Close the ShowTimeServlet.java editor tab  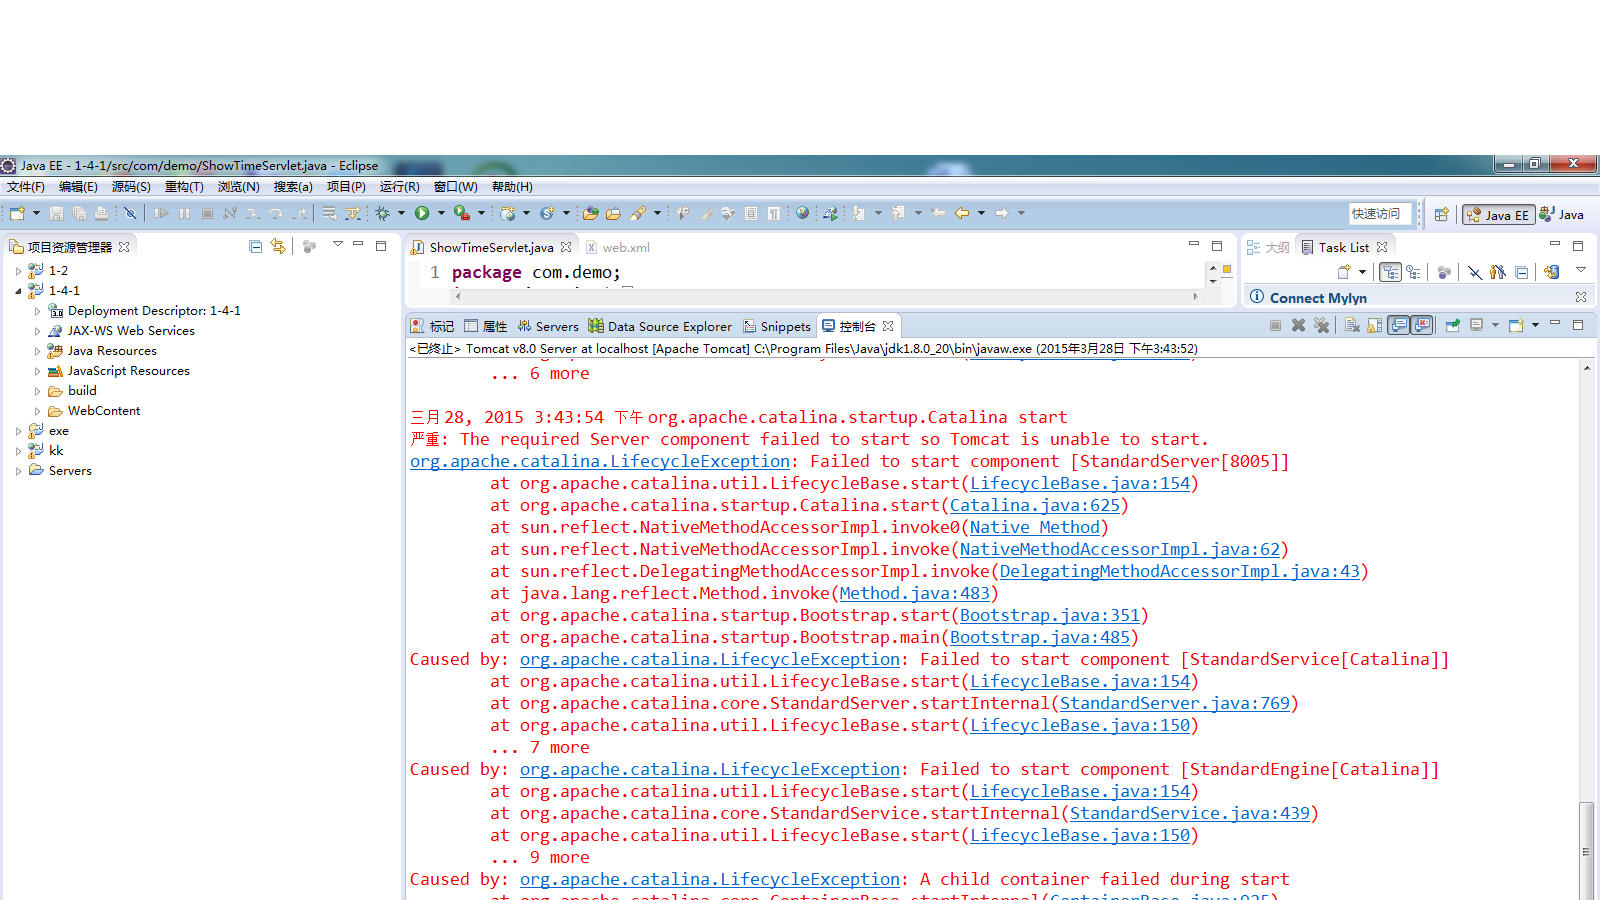pyautogui.click(x=566, y=247)
